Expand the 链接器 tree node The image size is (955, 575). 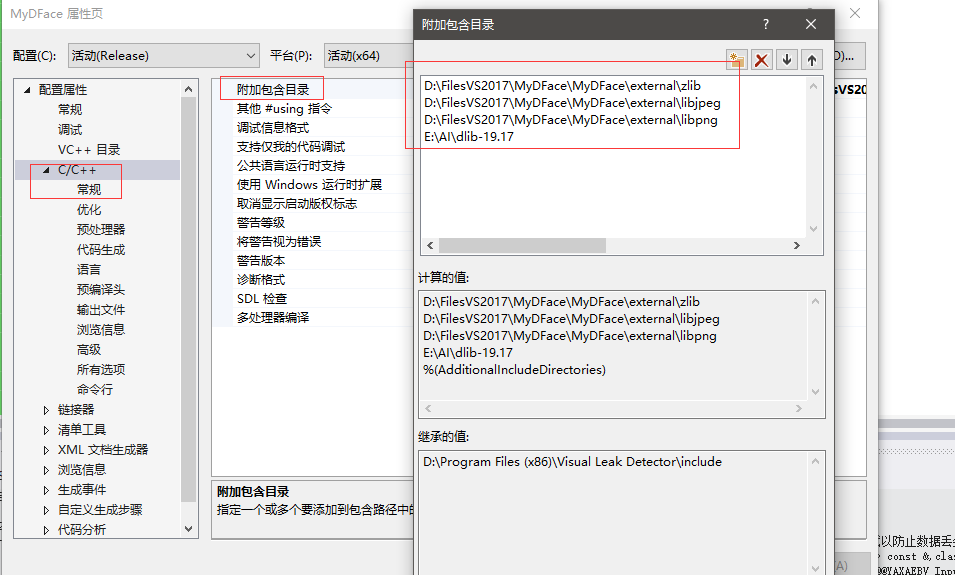point(46,410)
